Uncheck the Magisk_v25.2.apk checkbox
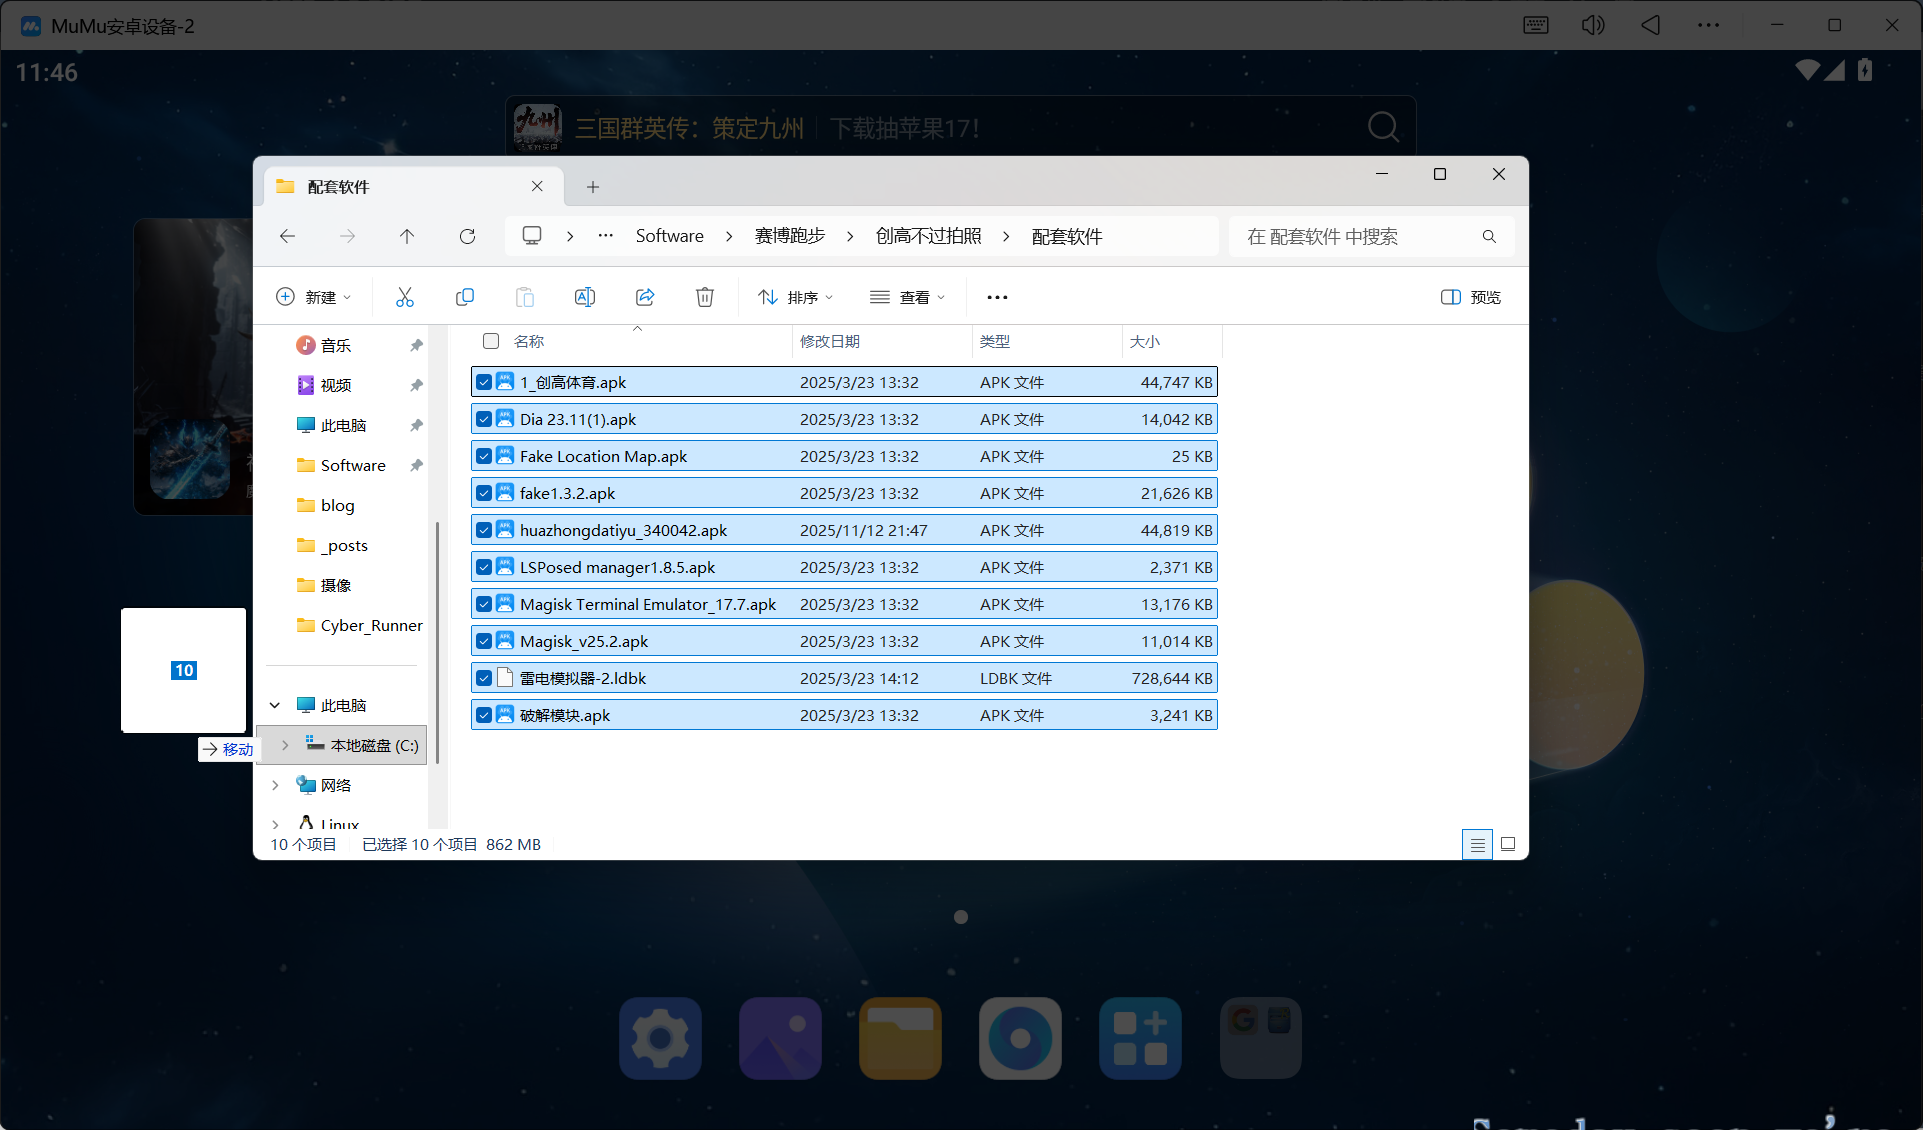Image resolution: width=1923 pixels, height=1130 pixels. [x=484, y=641]
